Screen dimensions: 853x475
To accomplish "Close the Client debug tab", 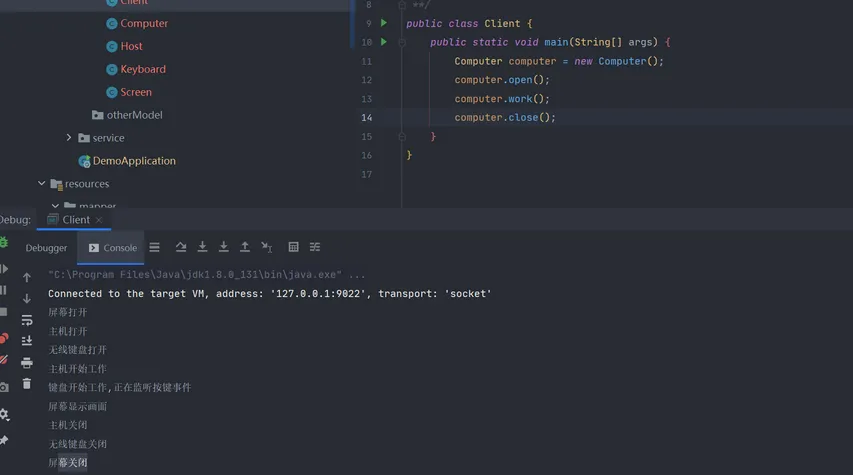I will coord(98,220).
